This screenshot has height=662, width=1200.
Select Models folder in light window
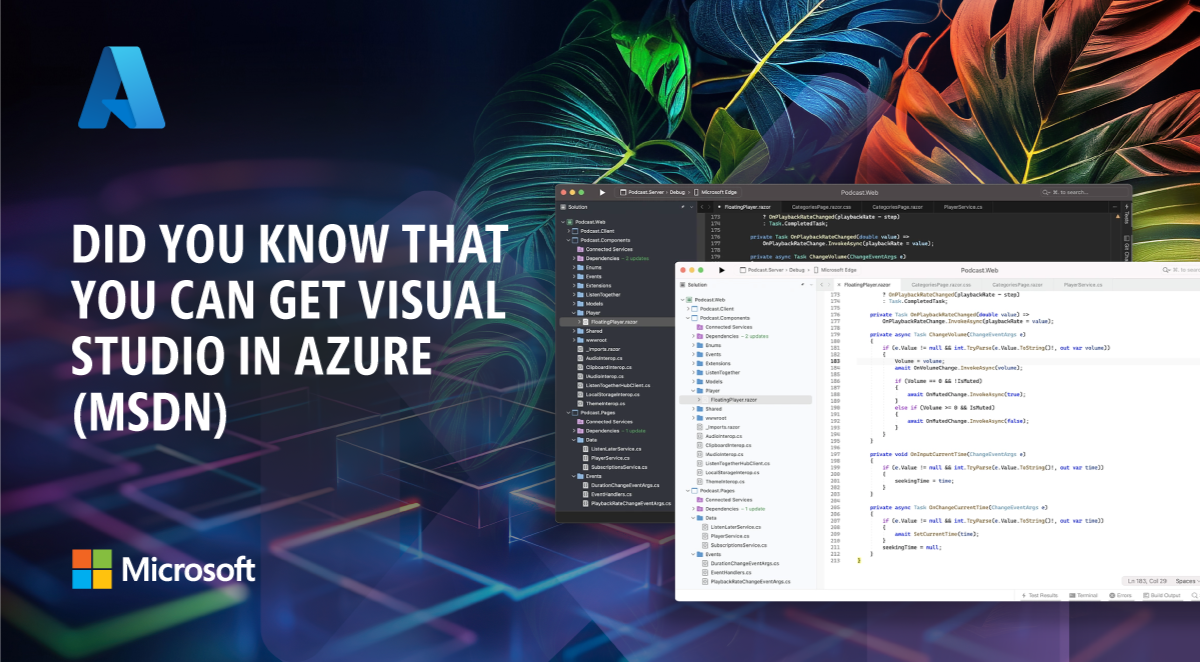(x=714, y=382)
